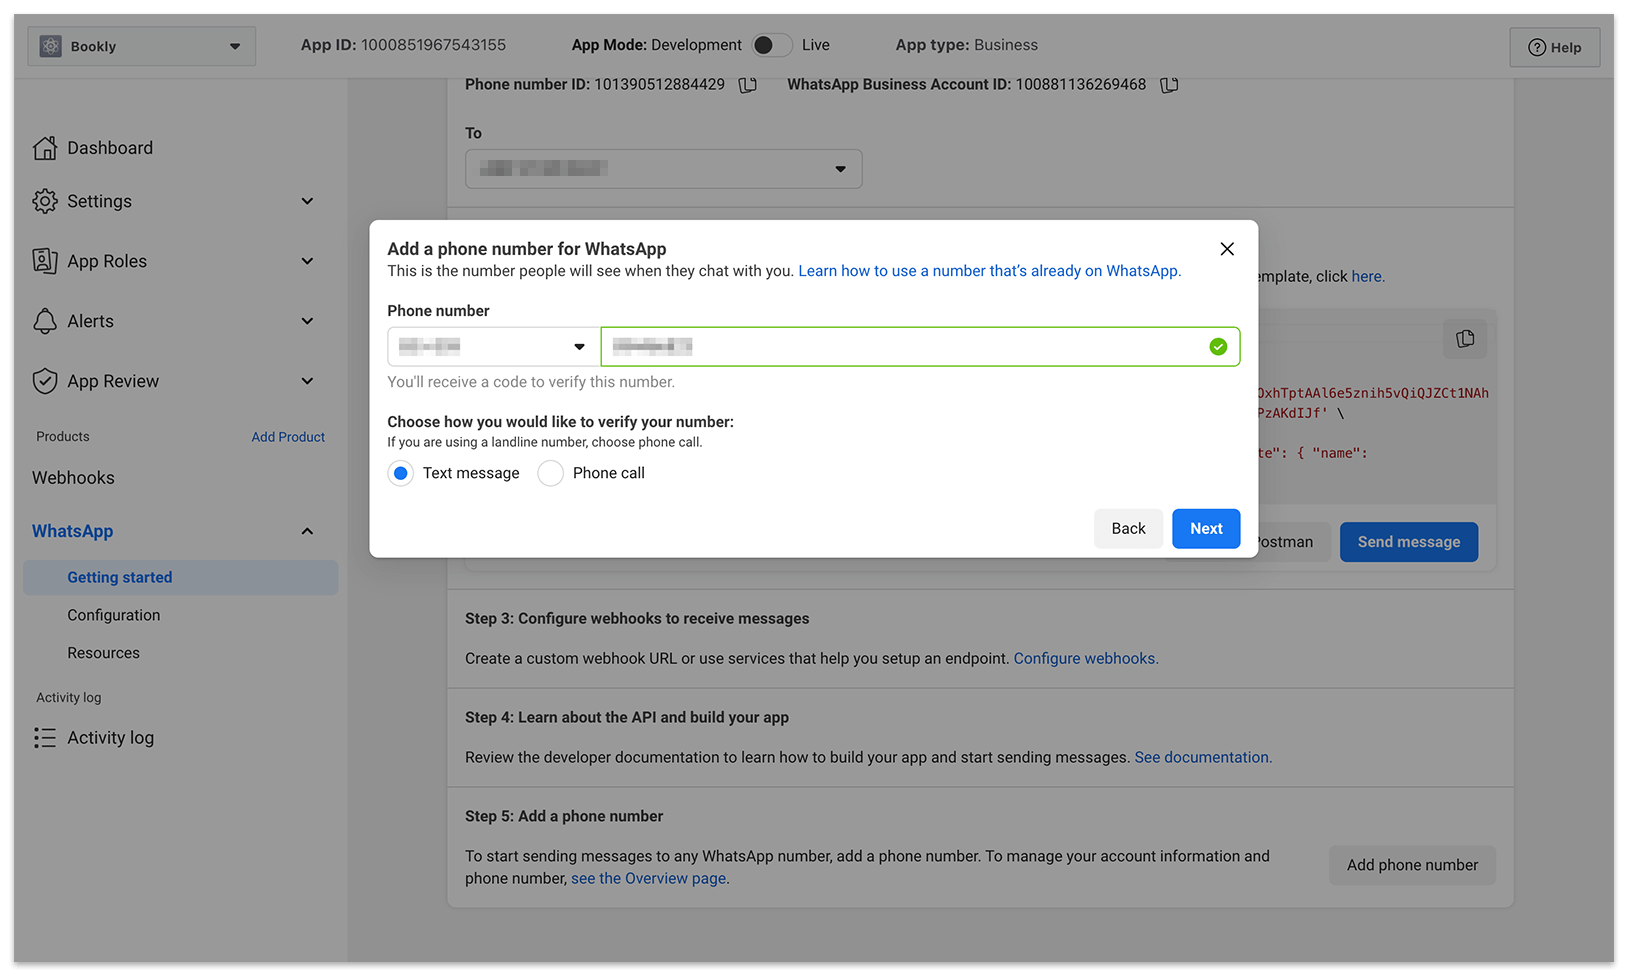Close the Add a phone number dialog

tap(1227, 249)
